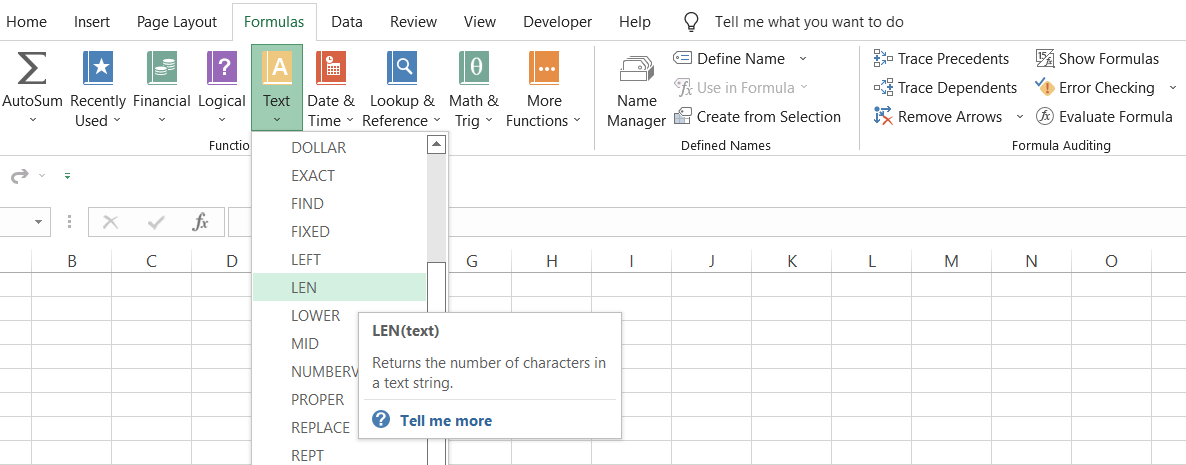Click the function list scroll up arrow
Screen dimensions: 1186x465
[x=436, y=145]
